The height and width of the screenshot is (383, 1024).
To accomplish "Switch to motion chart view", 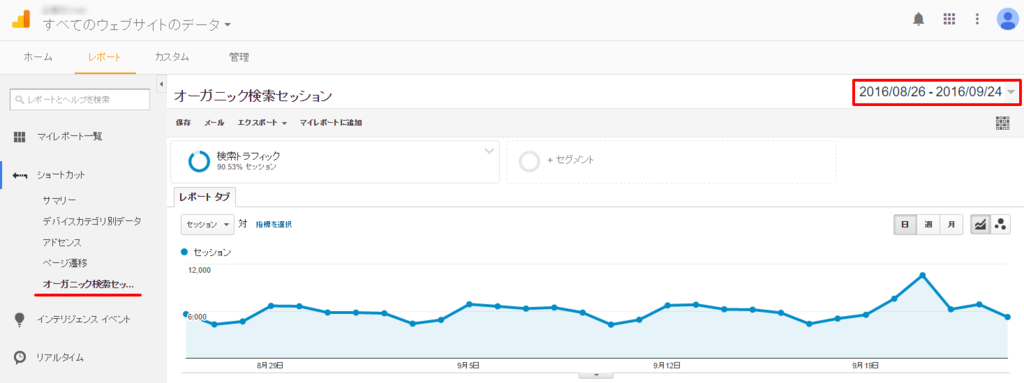I will pos(1000,224).
